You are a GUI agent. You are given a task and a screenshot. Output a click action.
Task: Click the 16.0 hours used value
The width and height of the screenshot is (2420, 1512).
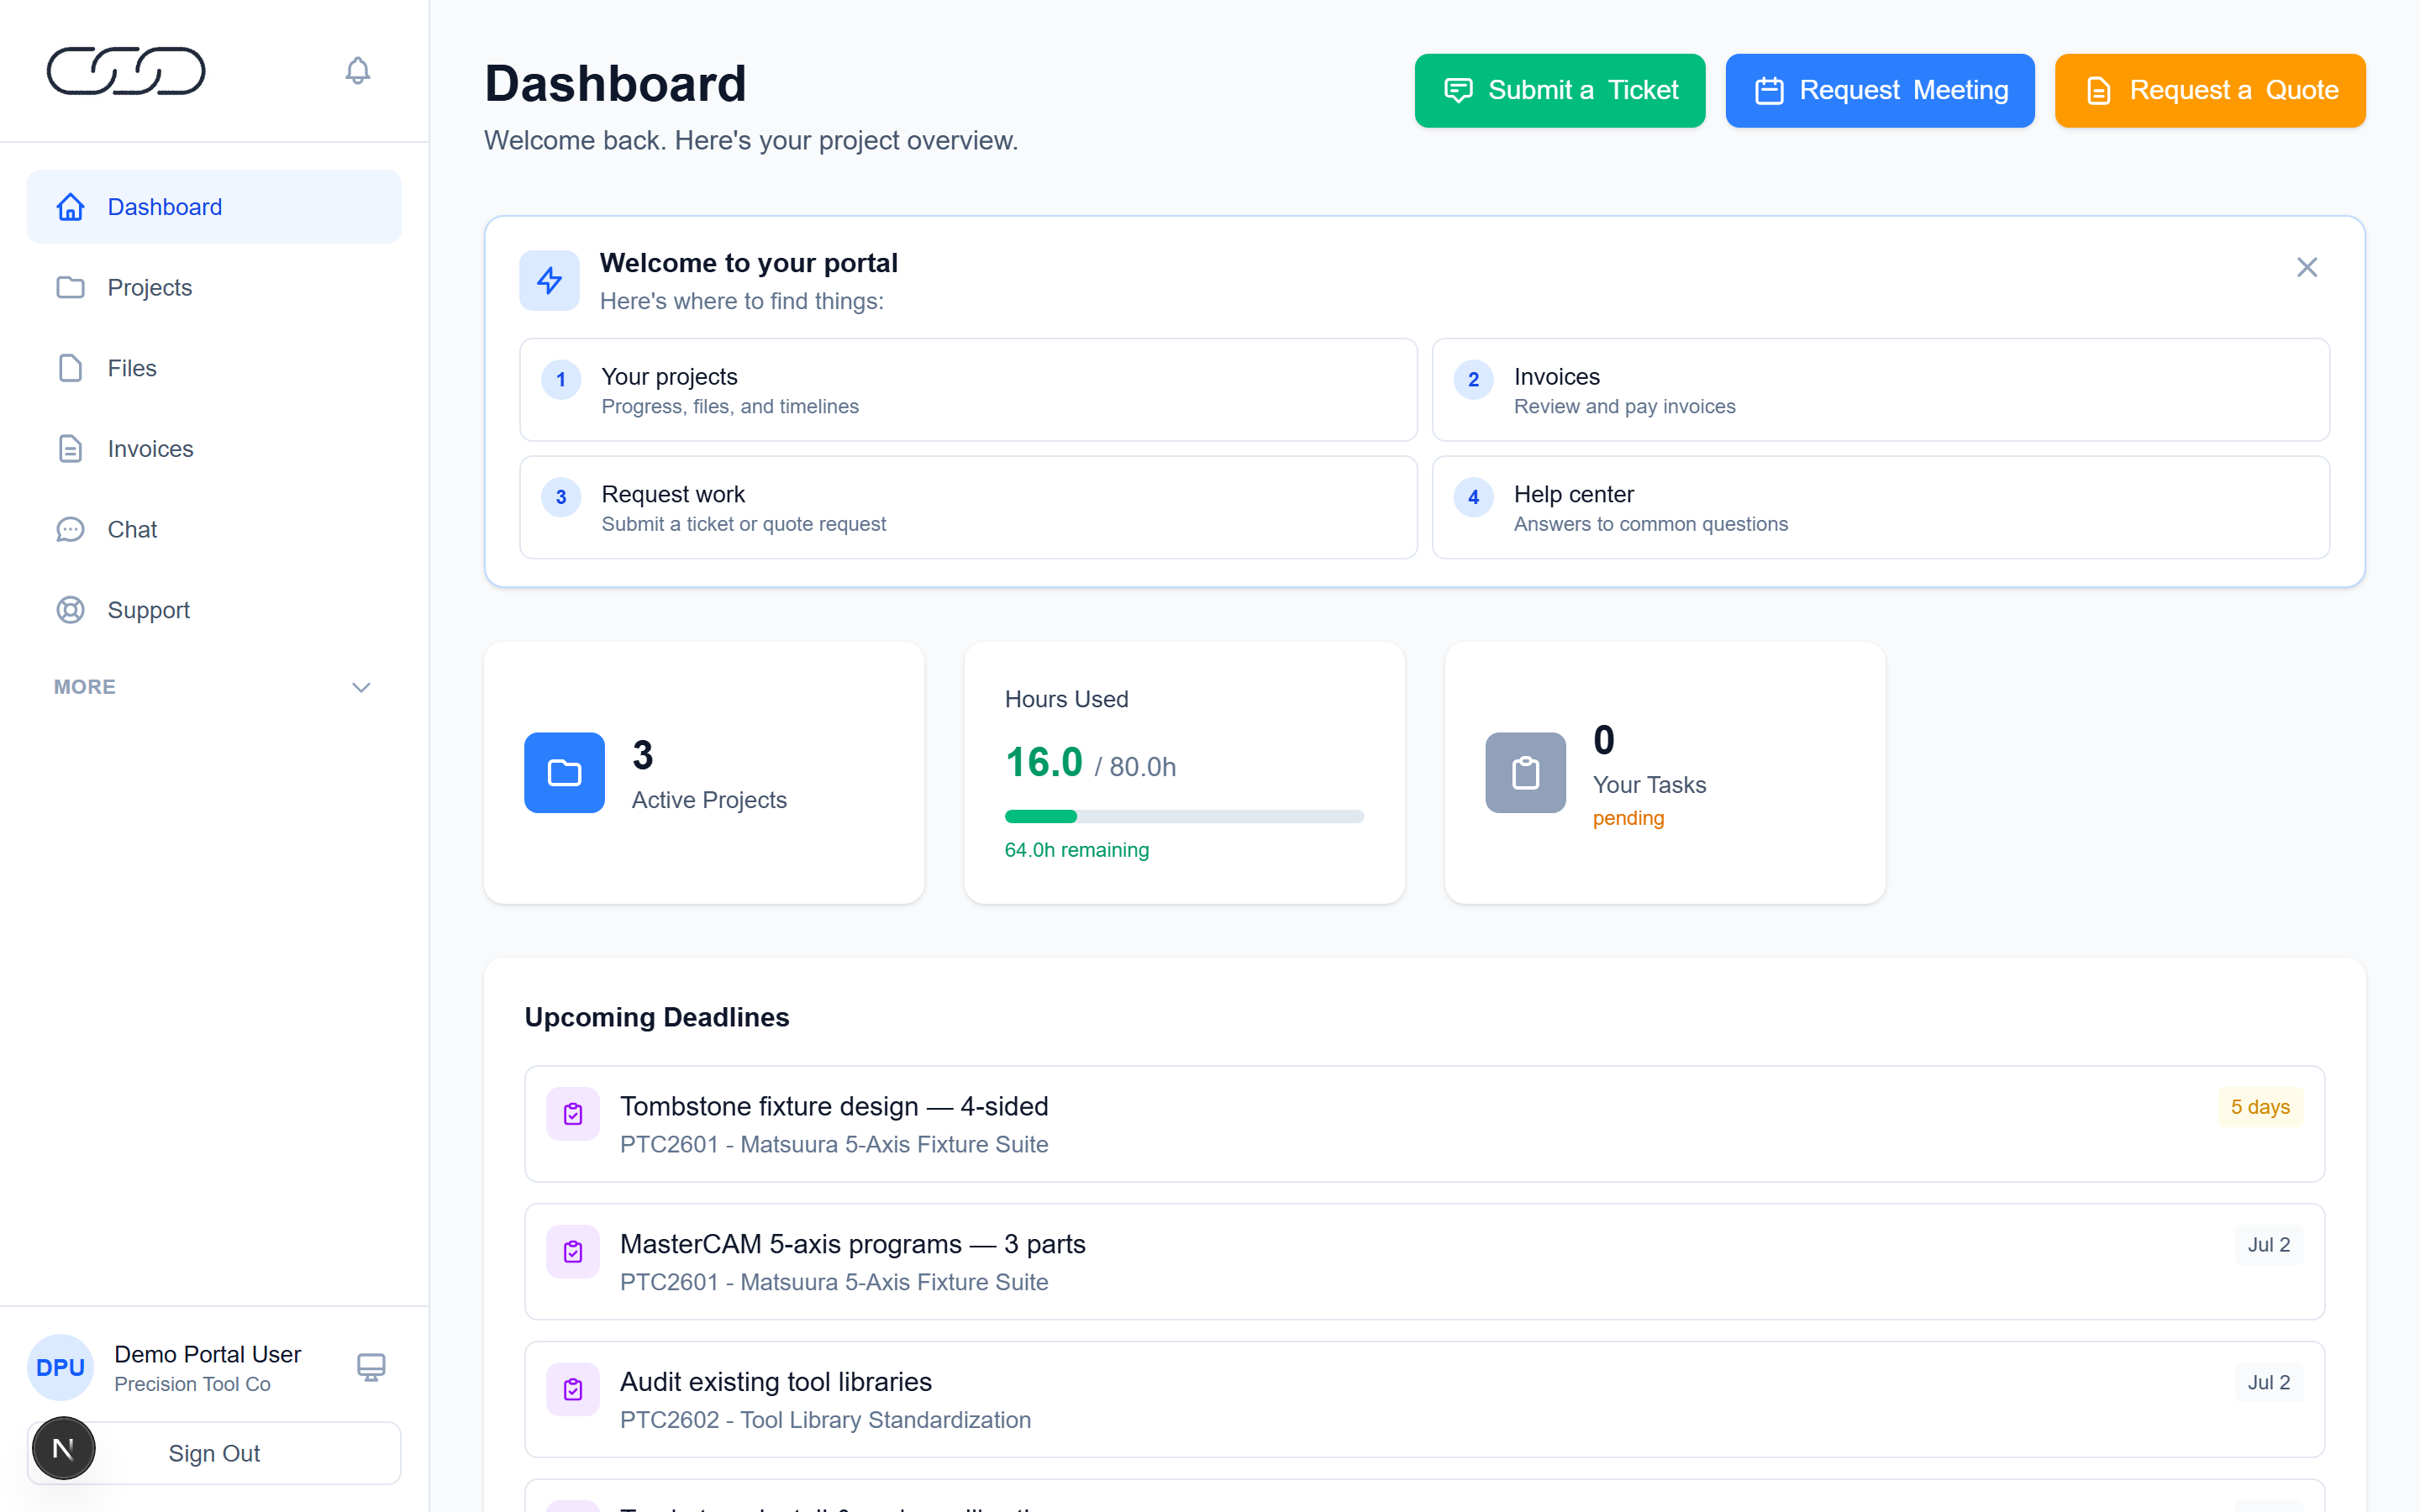(1043, 763)
